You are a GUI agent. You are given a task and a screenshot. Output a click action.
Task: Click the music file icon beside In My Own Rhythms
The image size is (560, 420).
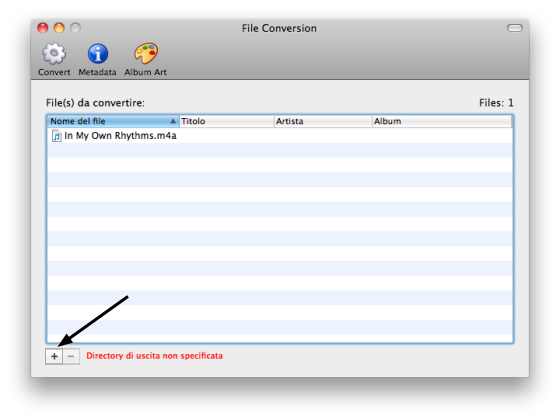click(56, 136)
